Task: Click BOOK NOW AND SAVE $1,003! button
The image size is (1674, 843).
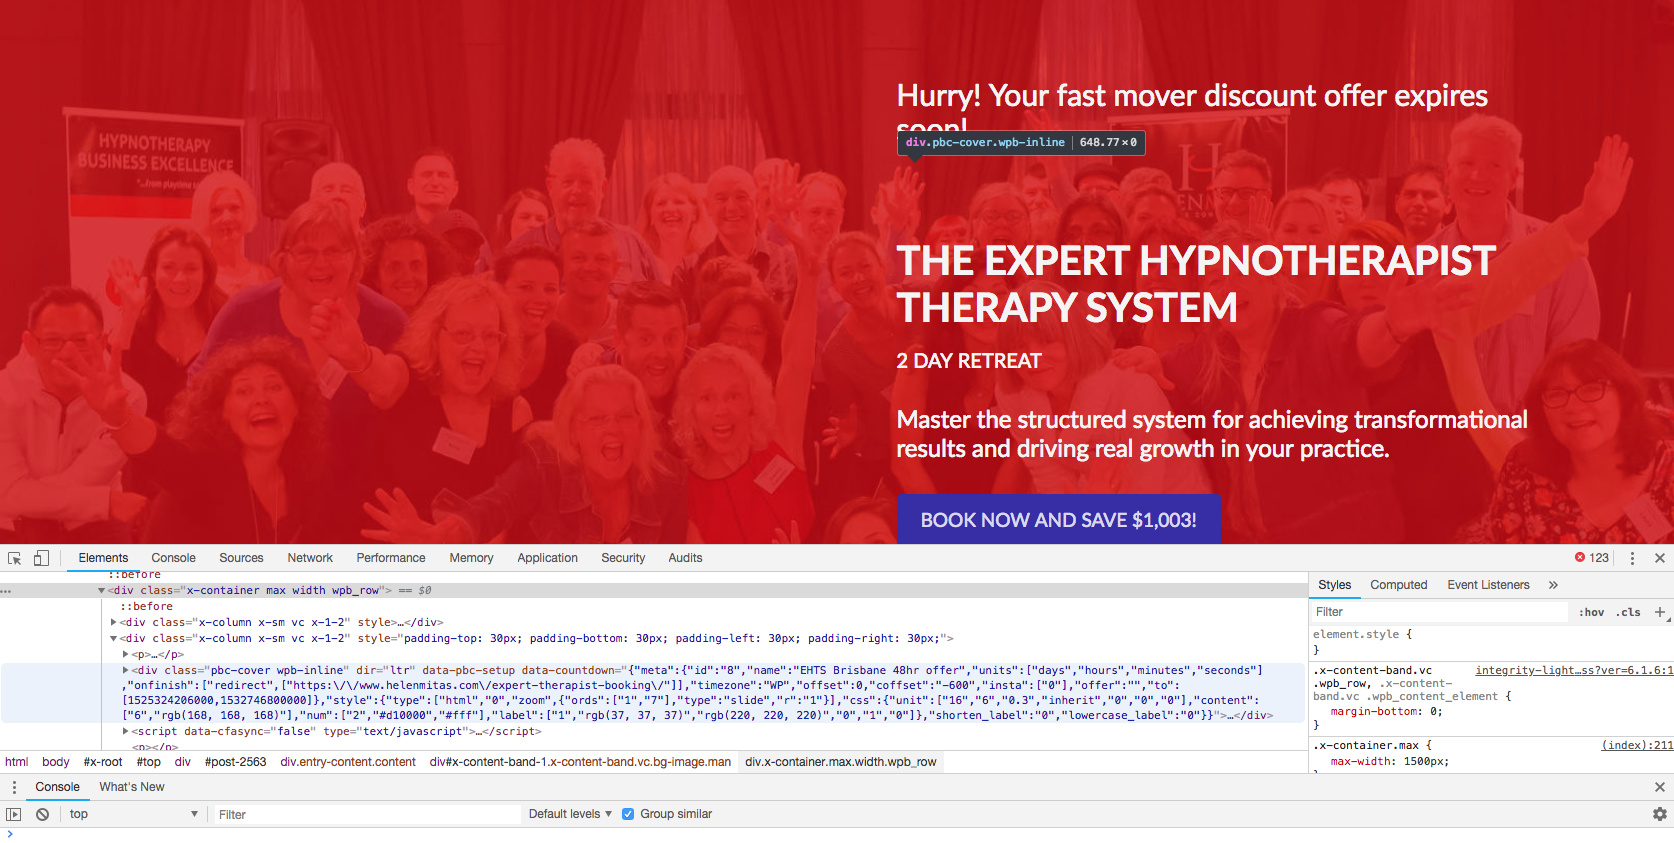Action: (1059, 520)
